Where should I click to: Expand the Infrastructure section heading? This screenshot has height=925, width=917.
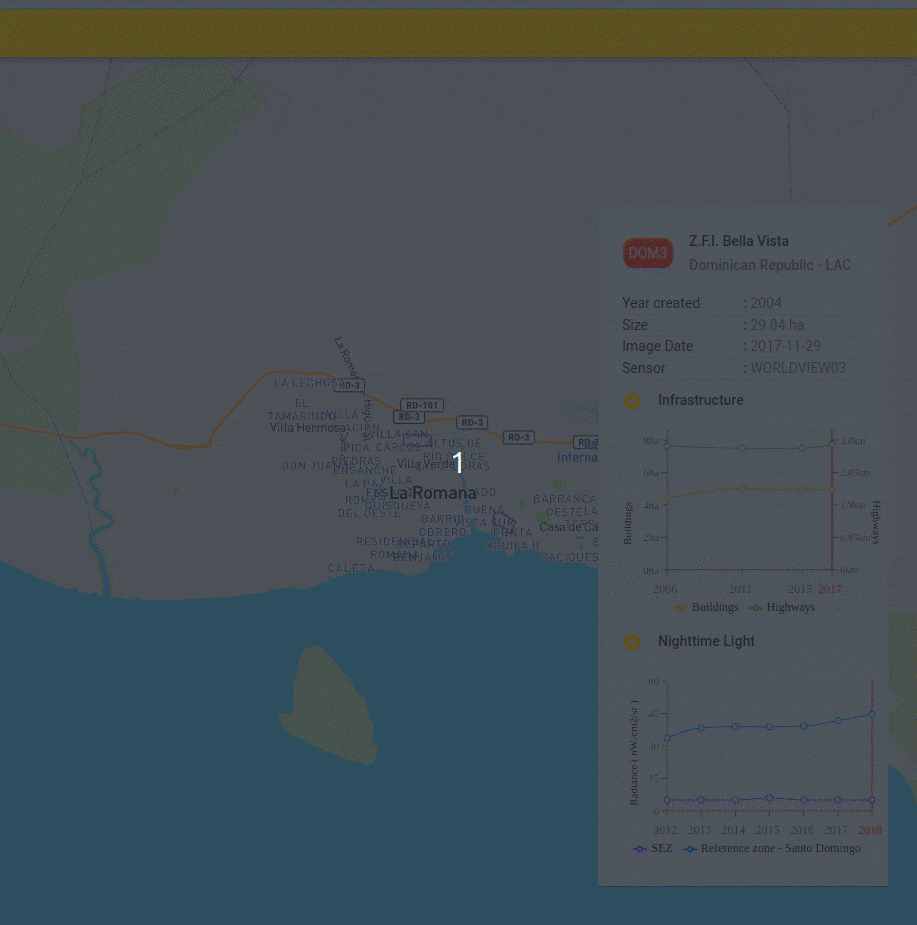[x=700, y=400]
